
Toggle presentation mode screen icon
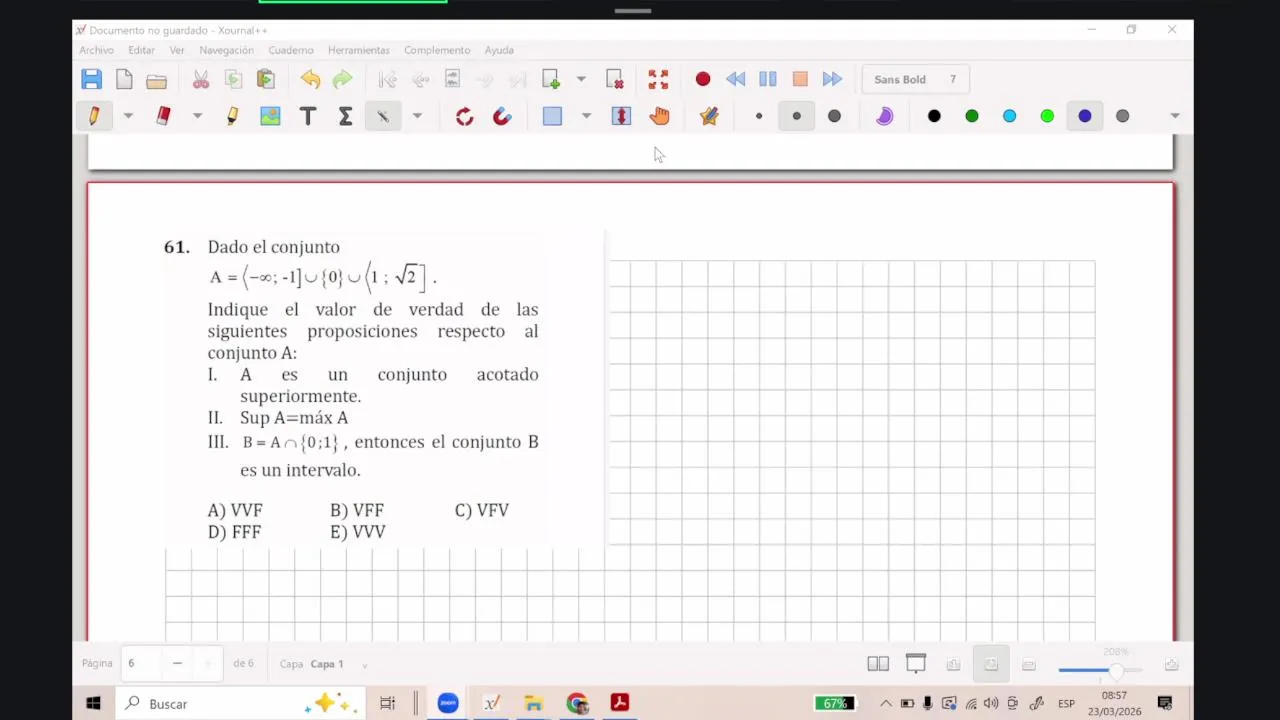916,663
